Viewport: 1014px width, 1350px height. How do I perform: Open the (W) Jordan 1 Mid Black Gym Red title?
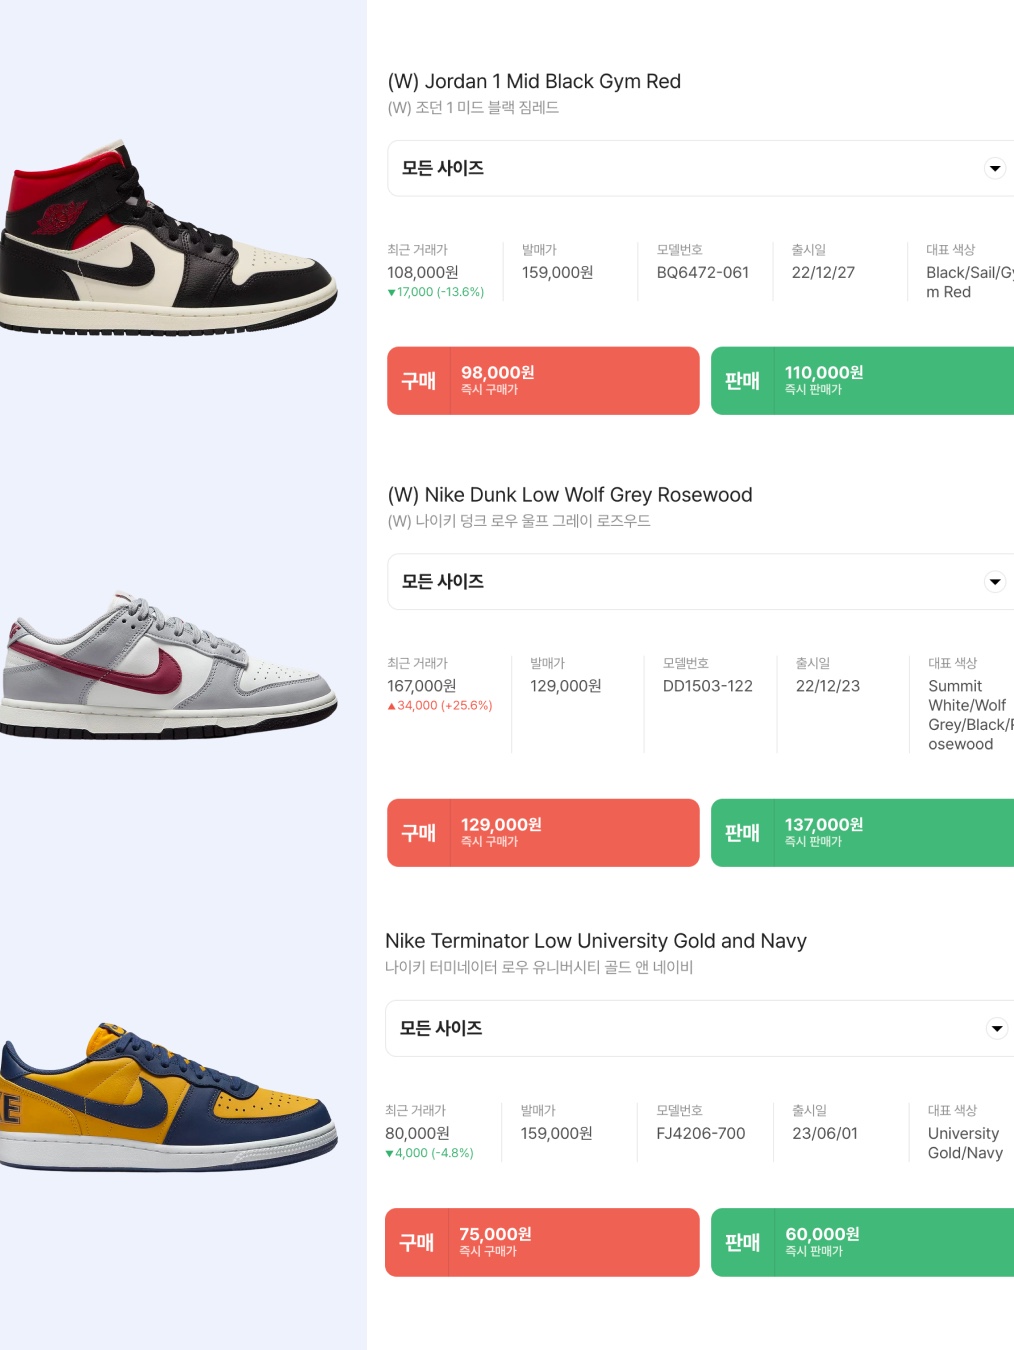pos(534,81)
